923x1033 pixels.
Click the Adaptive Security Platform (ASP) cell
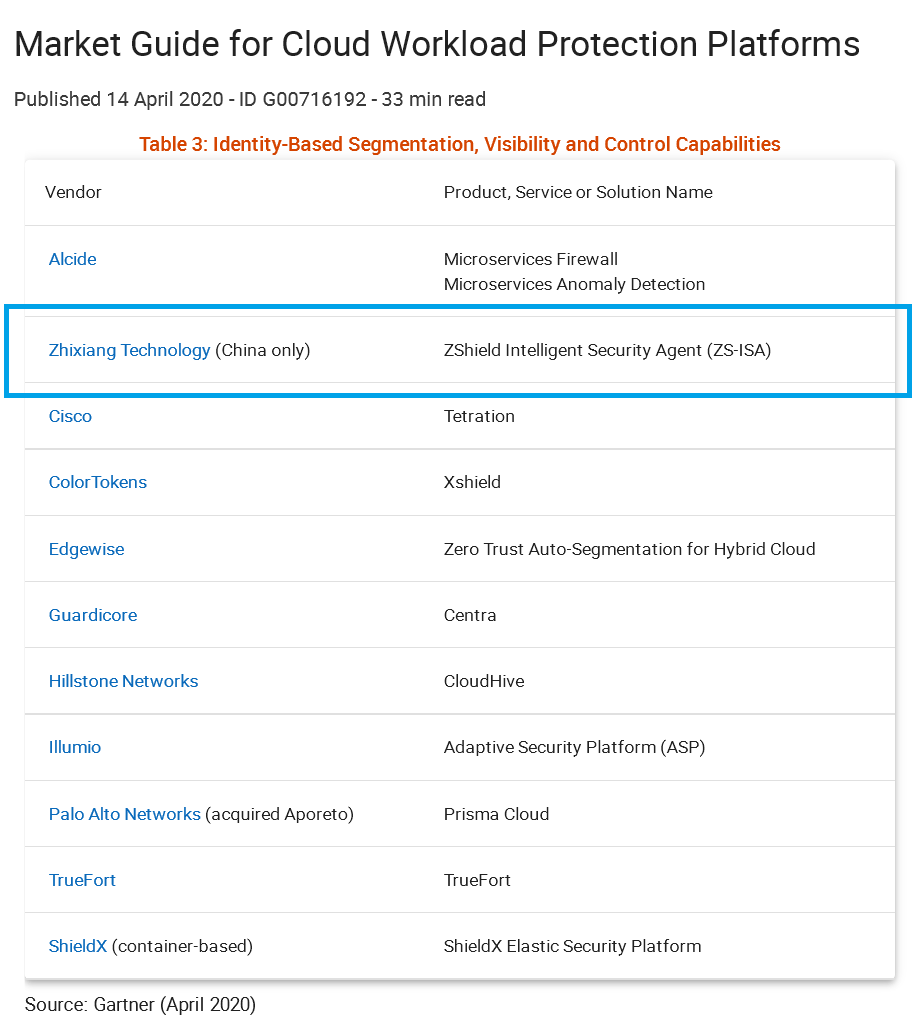pos(574,747)
